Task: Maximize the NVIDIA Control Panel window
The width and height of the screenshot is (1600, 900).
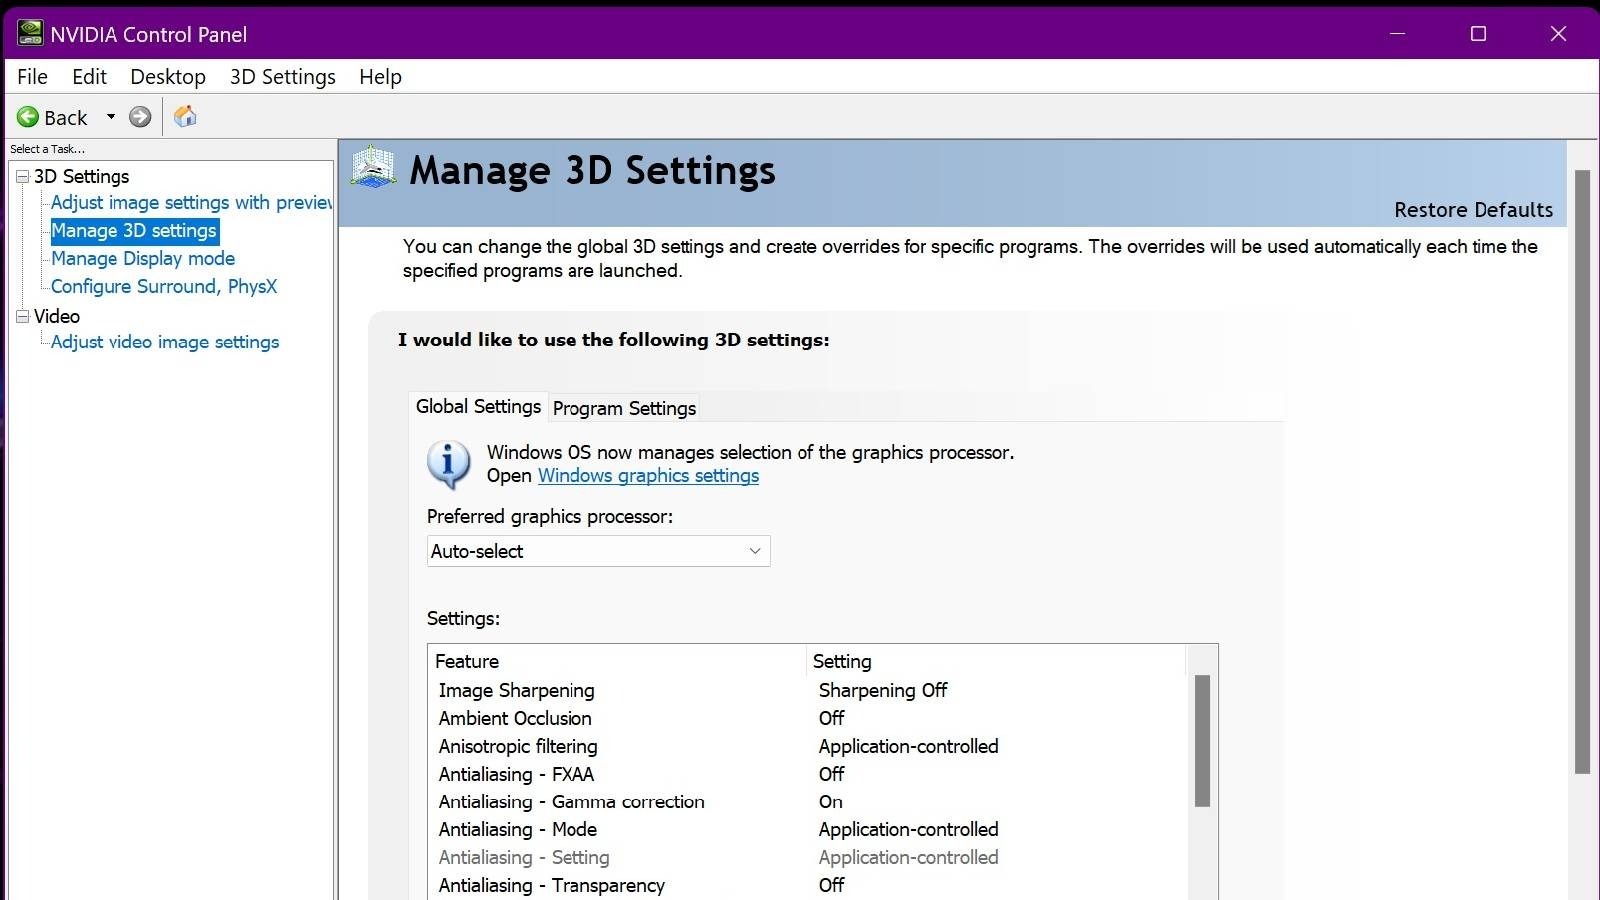Action: [1478, 34]
